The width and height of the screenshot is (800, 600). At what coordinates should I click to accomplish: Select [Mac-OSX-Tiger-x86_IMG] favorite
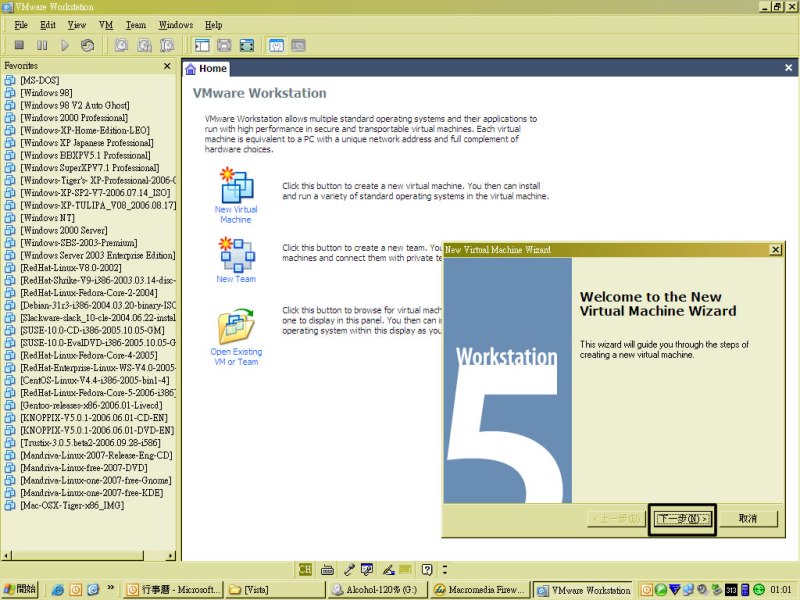pyautogui.click(x=72, y=505)
